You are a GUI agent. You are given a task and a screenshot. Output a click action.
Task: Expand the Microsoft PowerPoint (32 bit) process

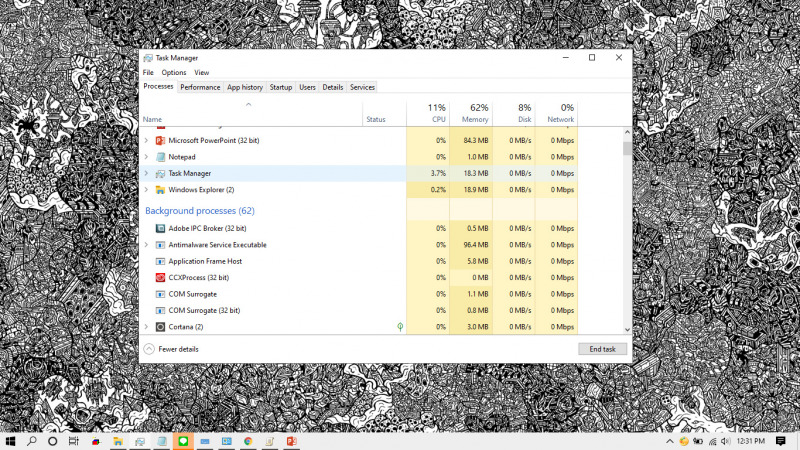pos(146,140)
